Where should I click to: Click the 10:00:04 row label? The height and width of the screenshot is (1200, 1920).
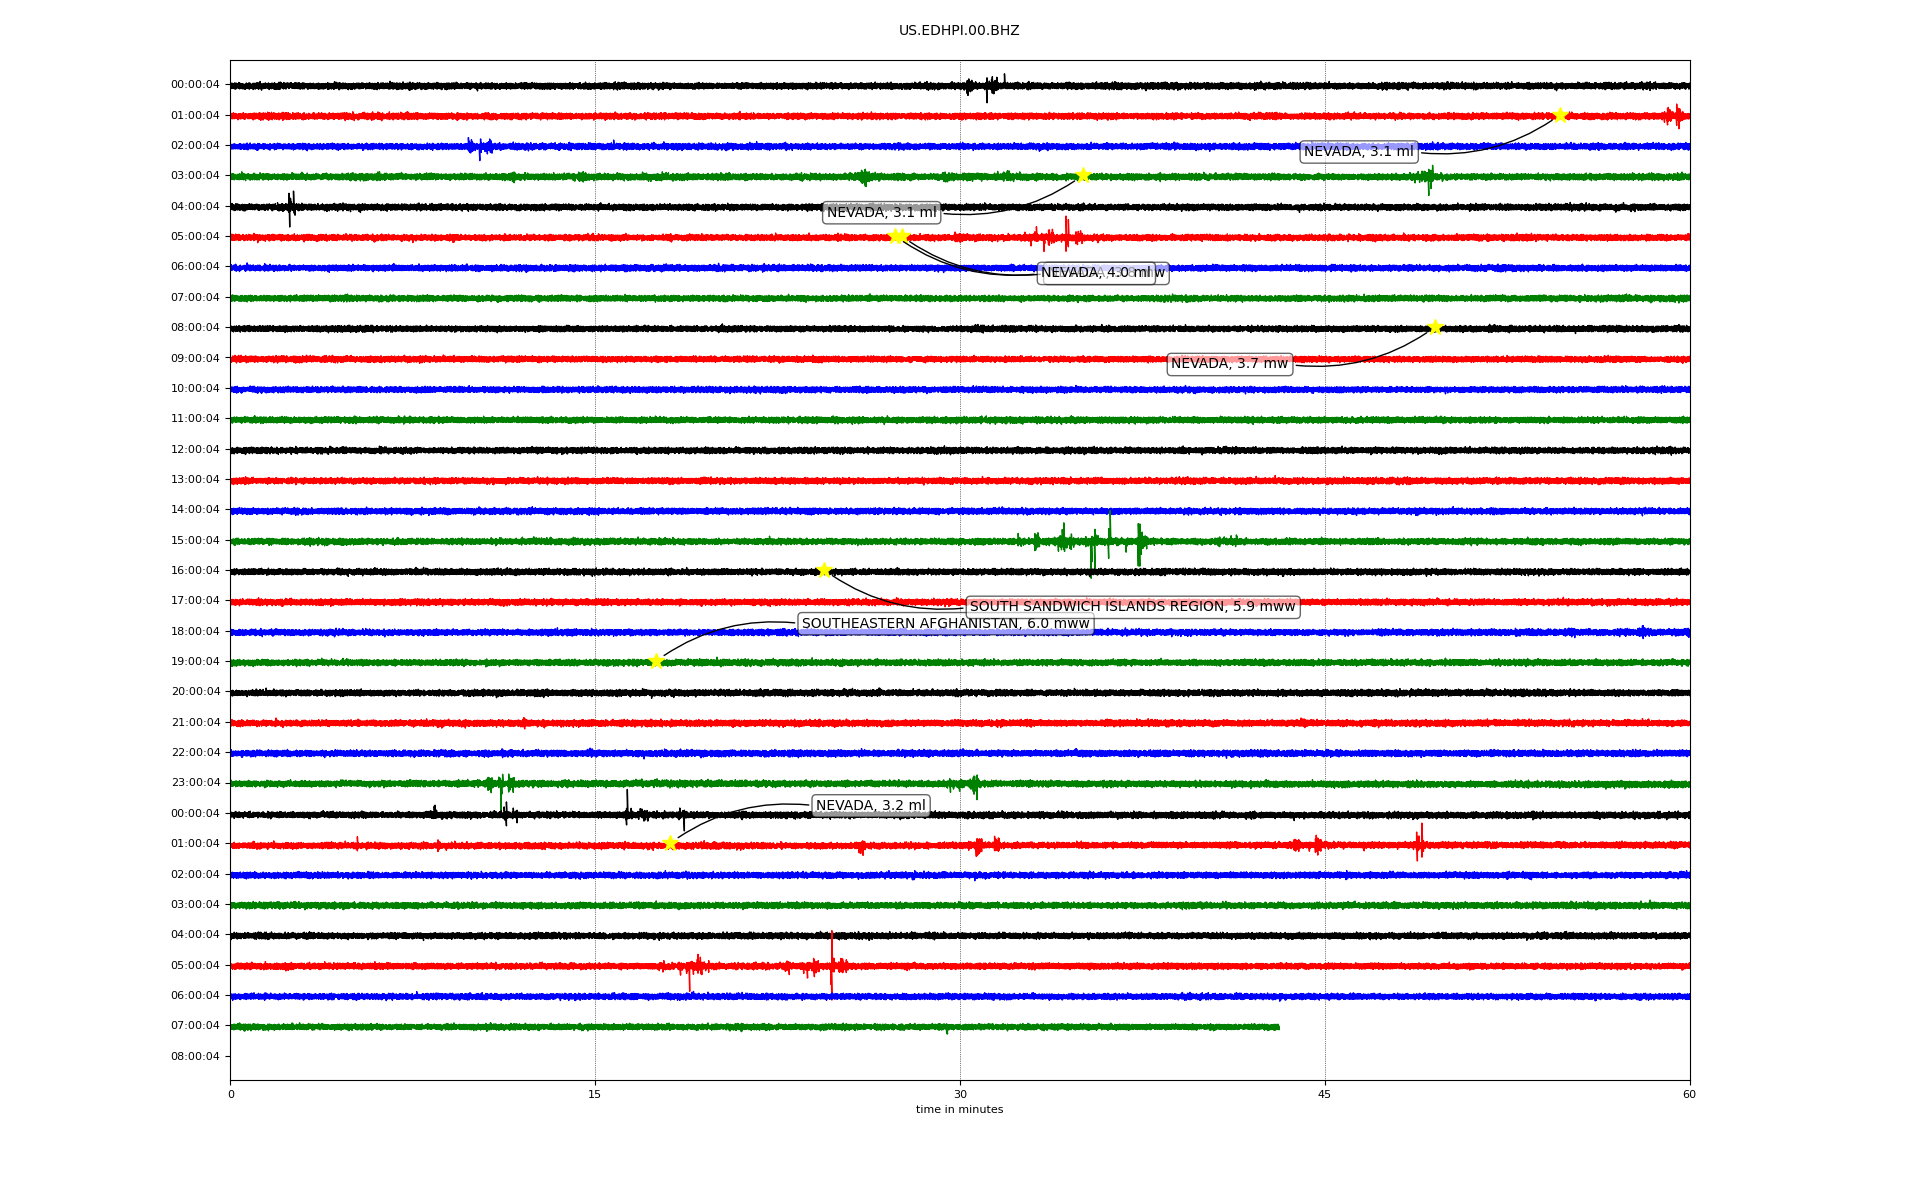[x=195, y=388]
